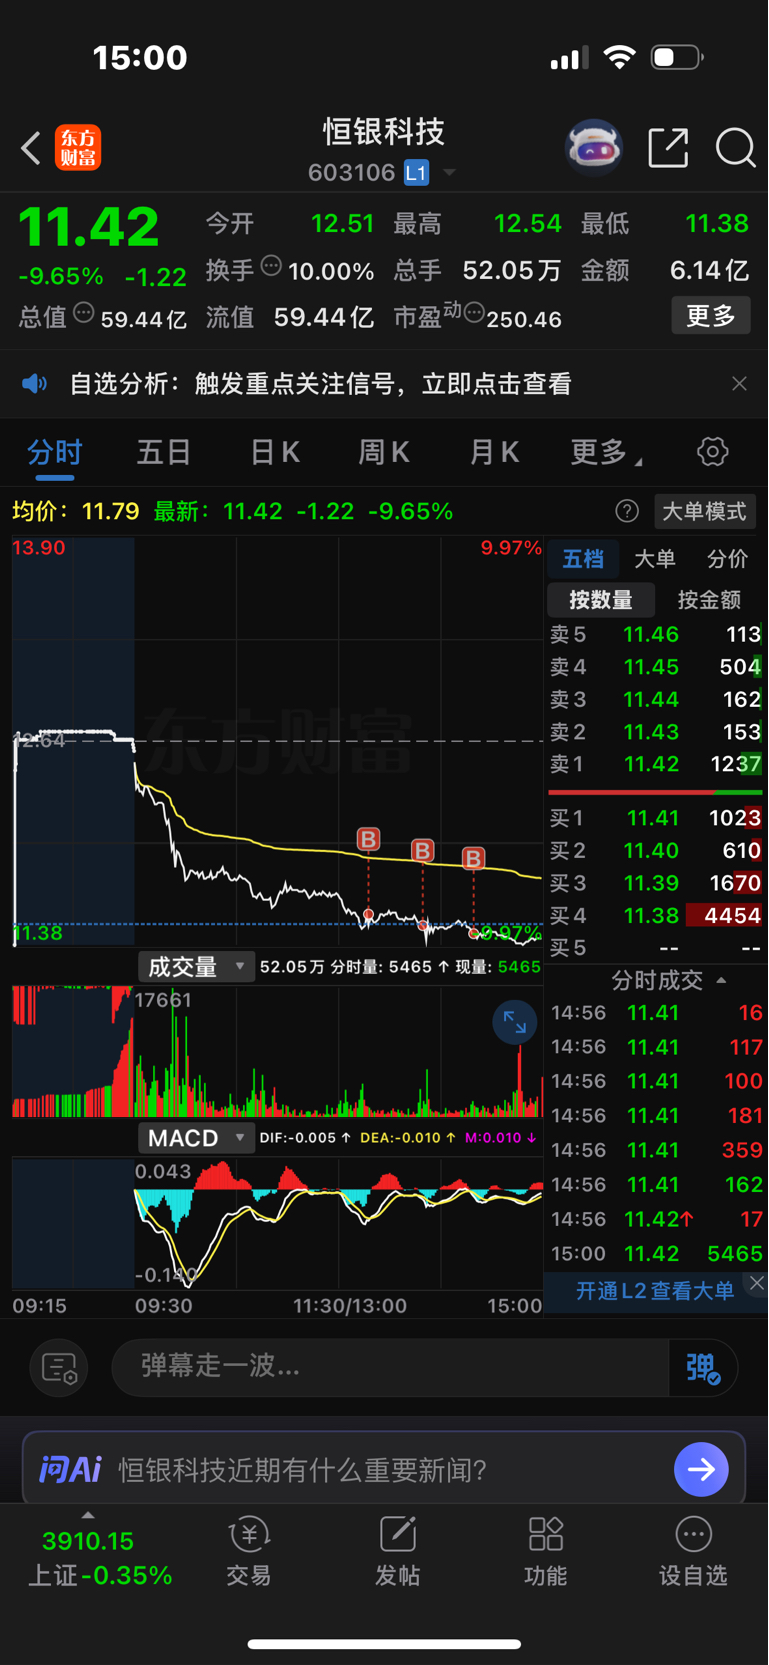Tap info icon next to 总值
Screen dimensions: 769x1665
84,313
